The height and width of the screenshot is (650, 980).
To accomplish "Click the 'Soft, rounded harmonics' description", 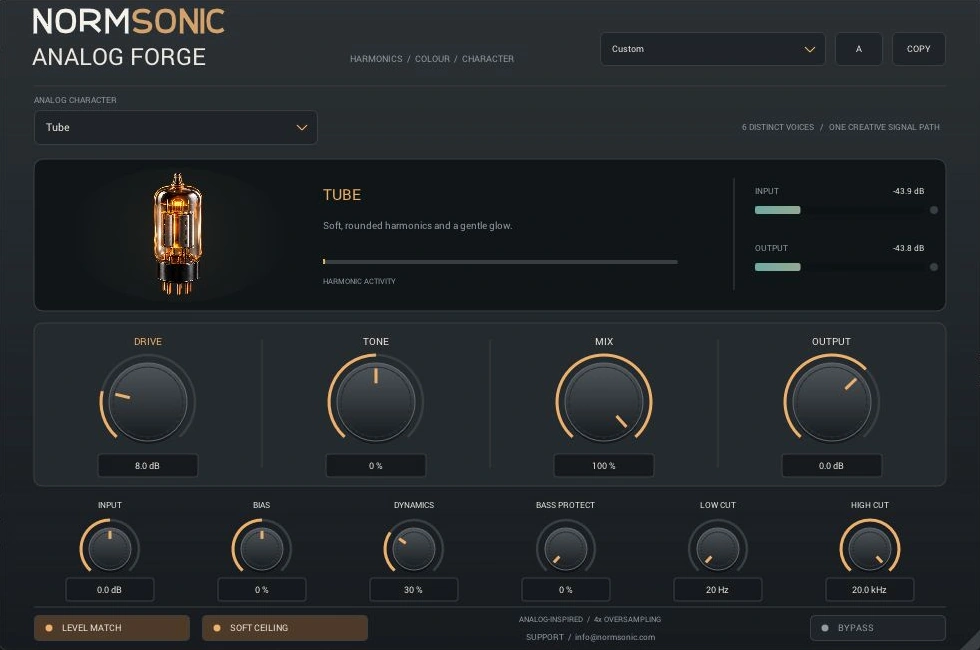I will (x=418, y=226).
